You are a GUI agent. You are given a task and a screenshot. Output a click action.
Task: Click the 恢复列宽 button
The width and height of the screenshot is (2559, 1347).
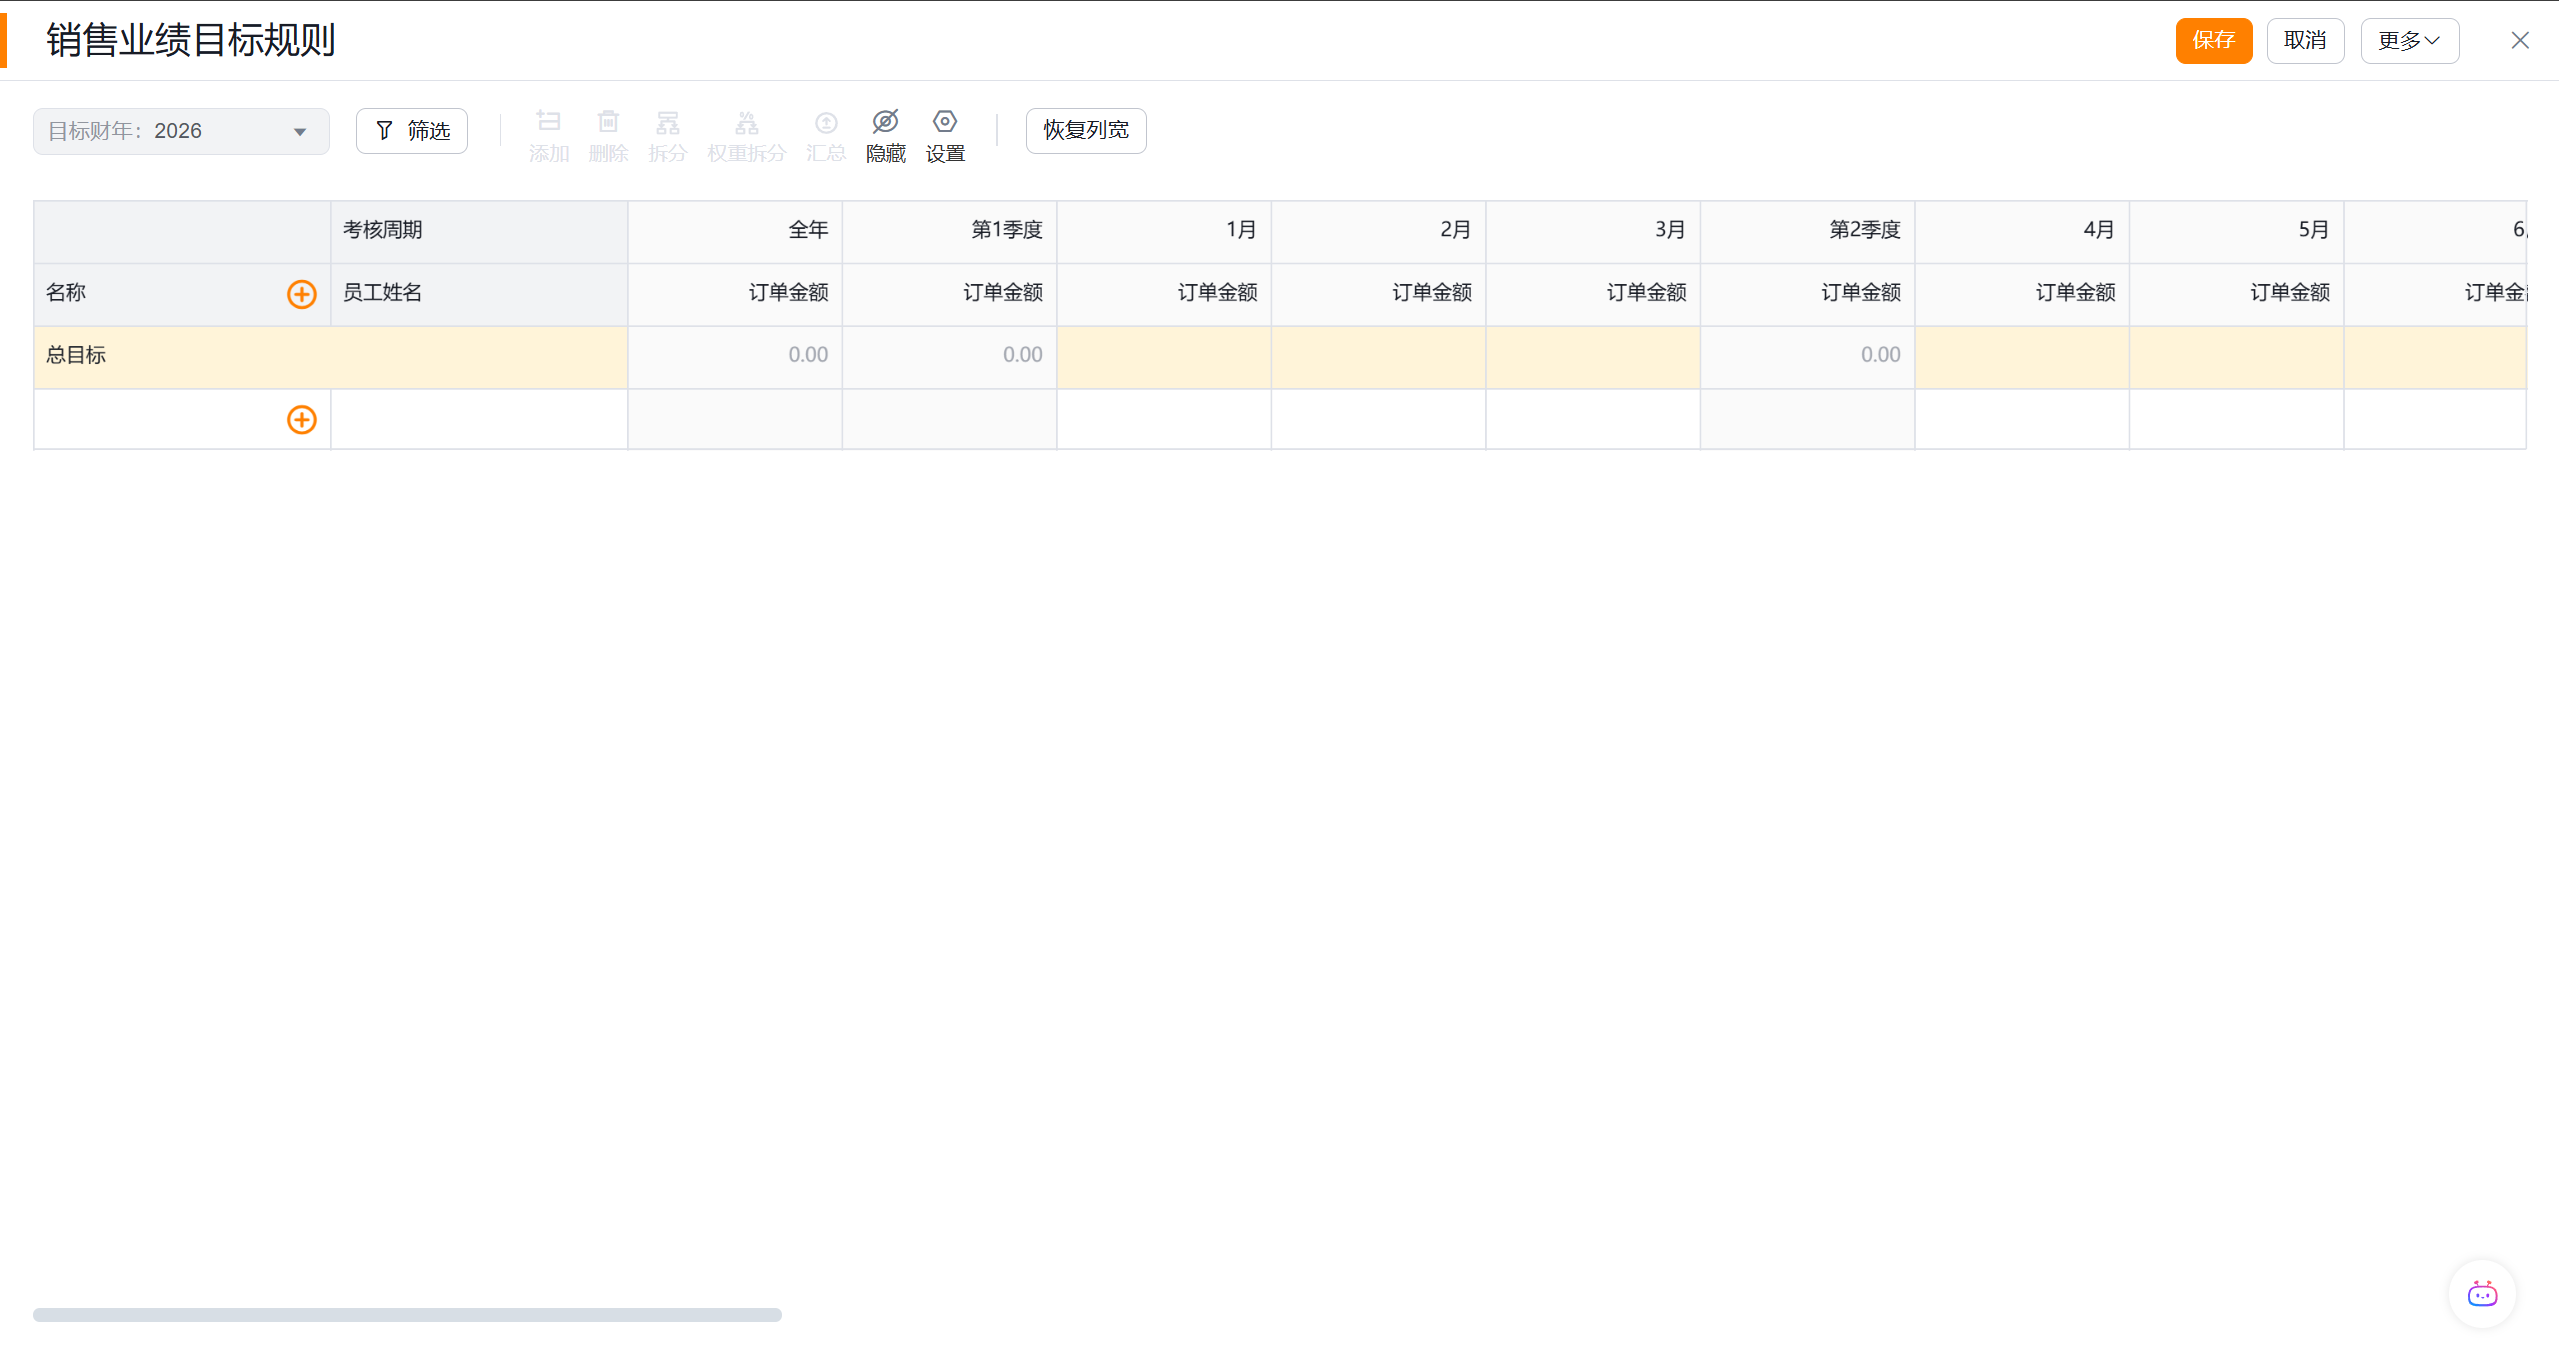pyautogui.click(x=1086, y=131)
